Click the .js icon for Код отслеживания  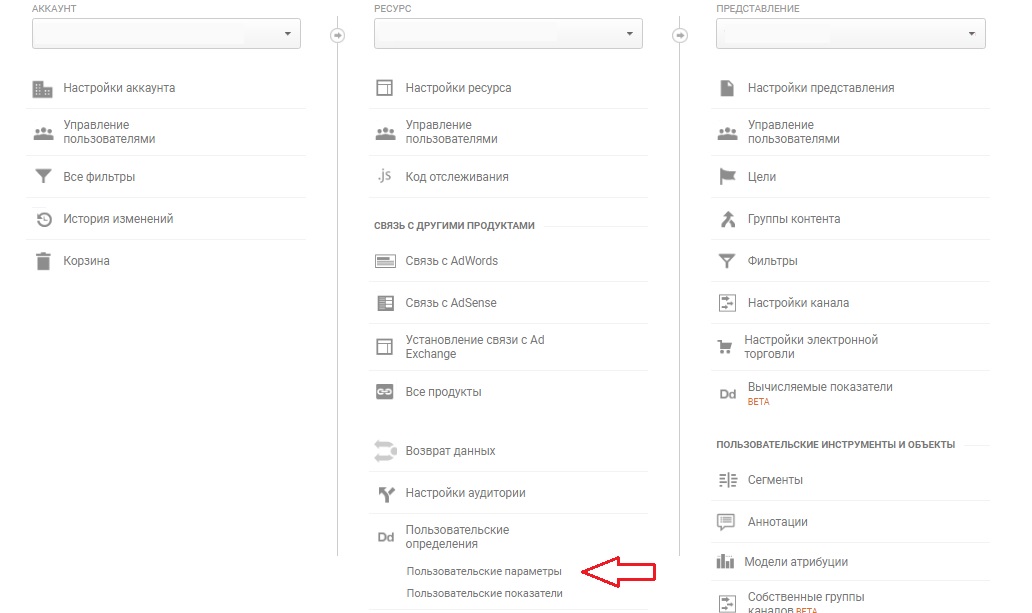385,177
